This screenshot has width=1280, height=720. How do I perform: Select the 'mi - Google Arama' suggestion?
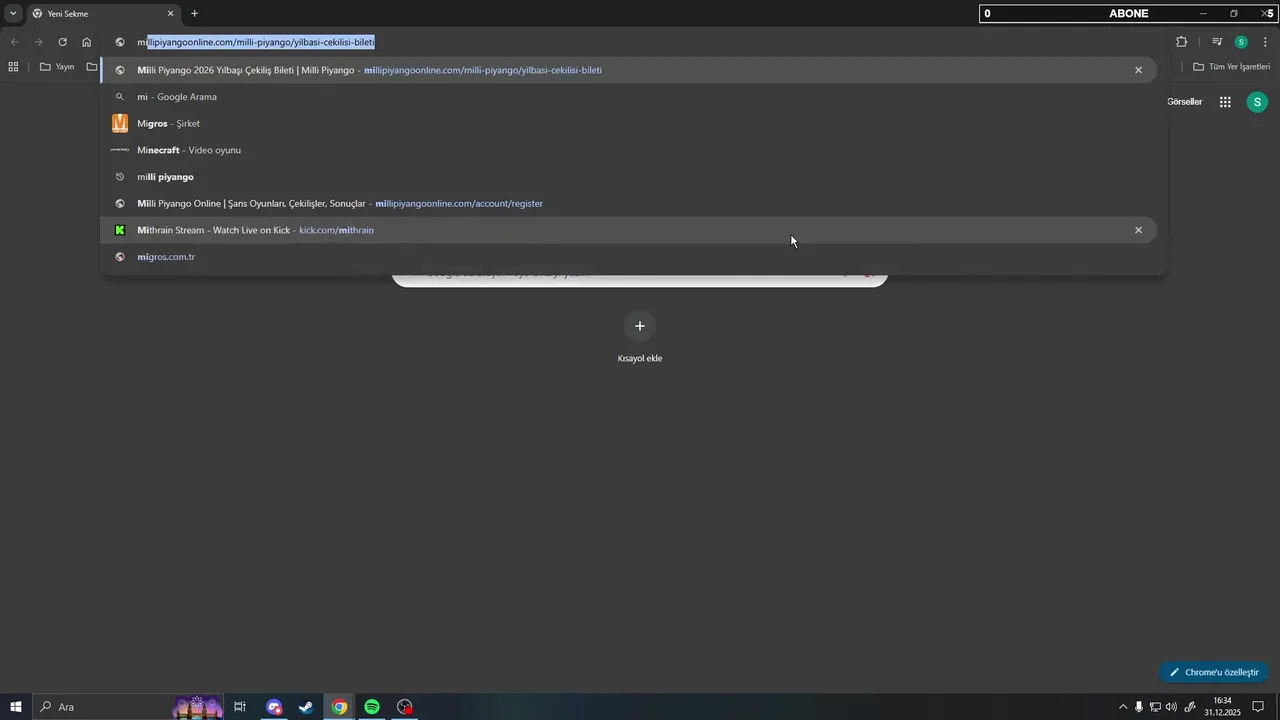pos(628,97)
